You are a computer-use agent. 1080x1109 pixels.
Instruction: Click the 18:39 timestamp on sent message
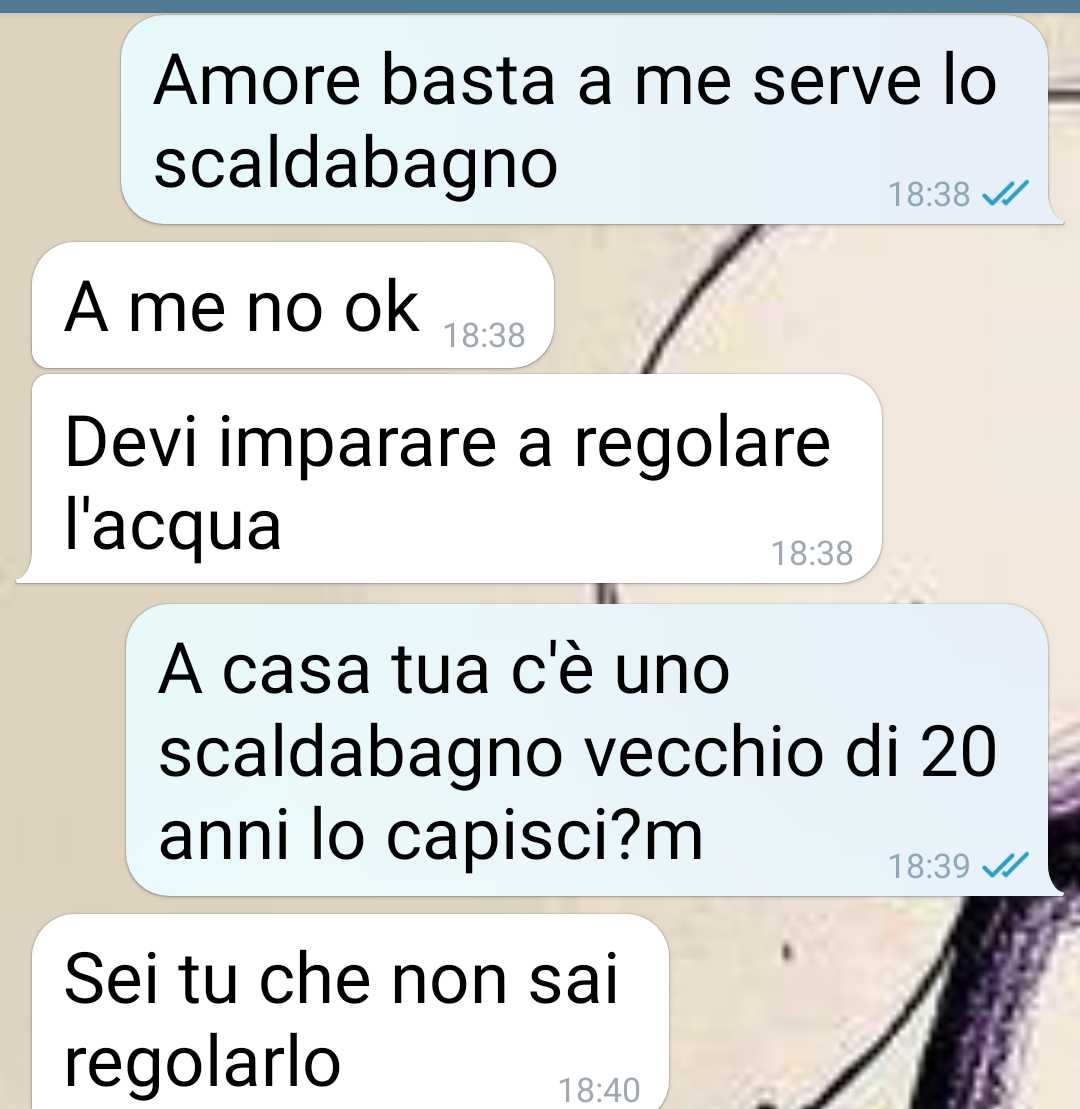point(929,866)
